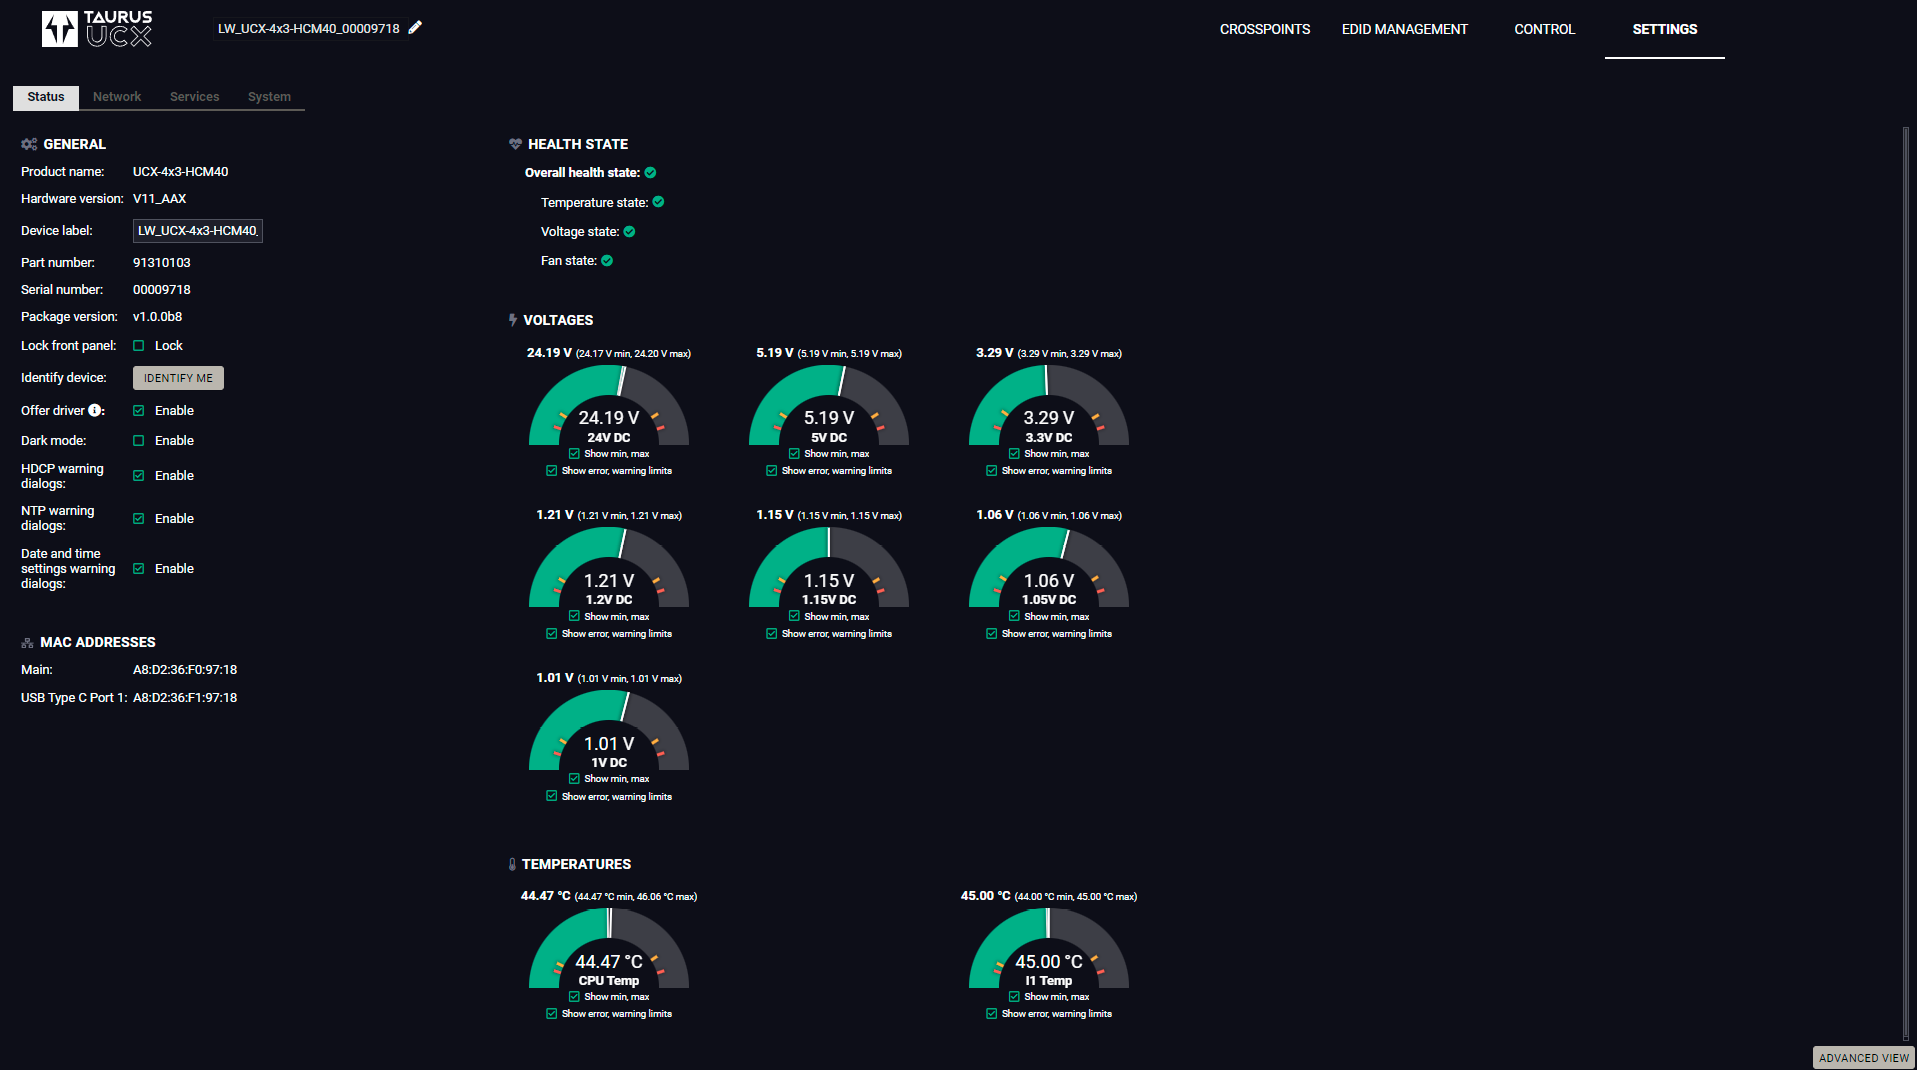Image resolution: width=1917 pixels, height=1070 pixels.
Task: Click product name UCX-4x3-HCM40
Action: tap(181, 172)
